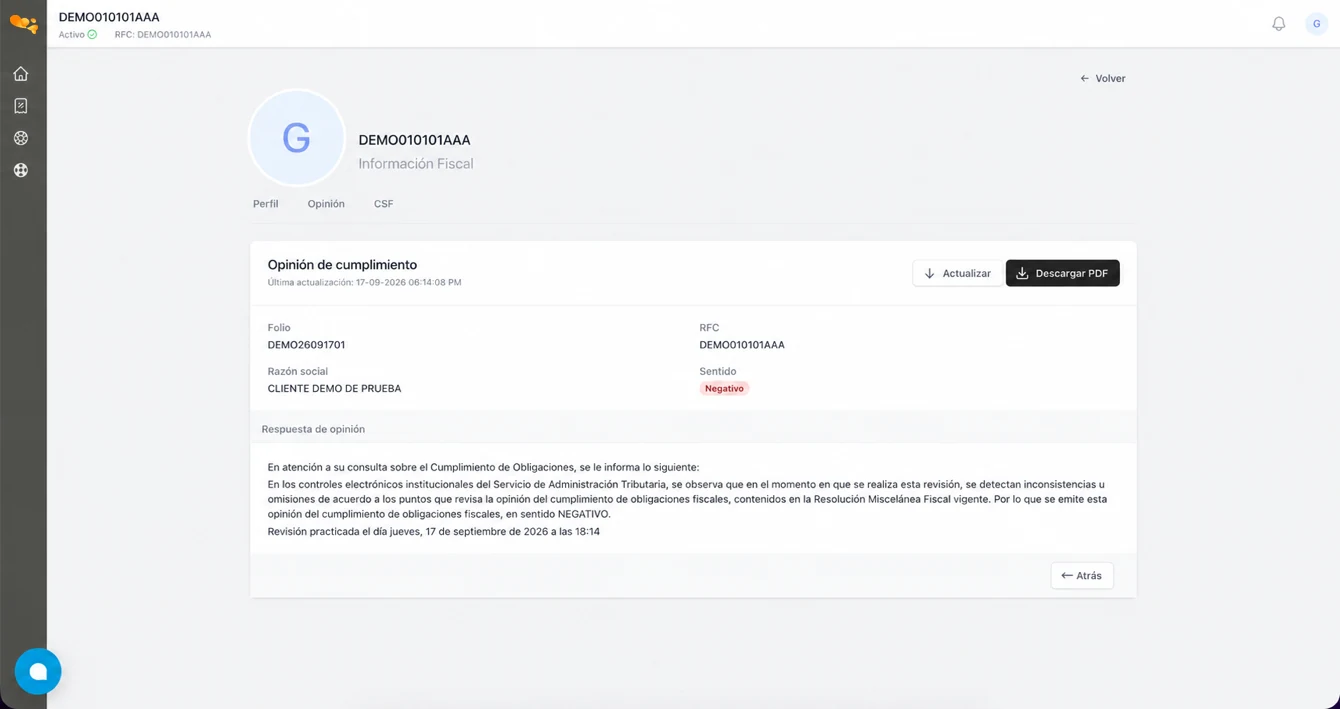This screenshot has width=1340, height=709.
Task: Click the Actualizar button
Action: click(957, 273)
